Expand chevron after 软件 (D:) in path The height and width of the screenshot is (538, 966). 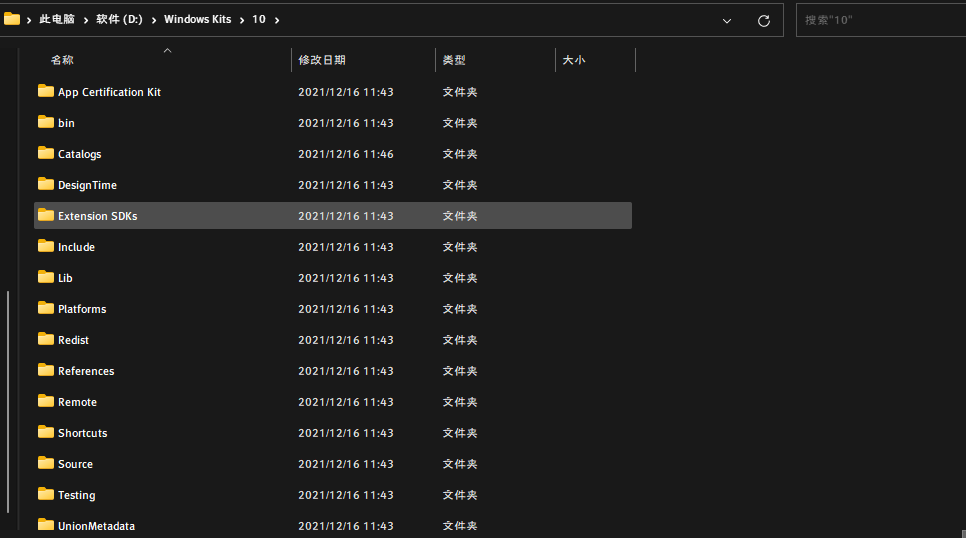pos(153,20)
